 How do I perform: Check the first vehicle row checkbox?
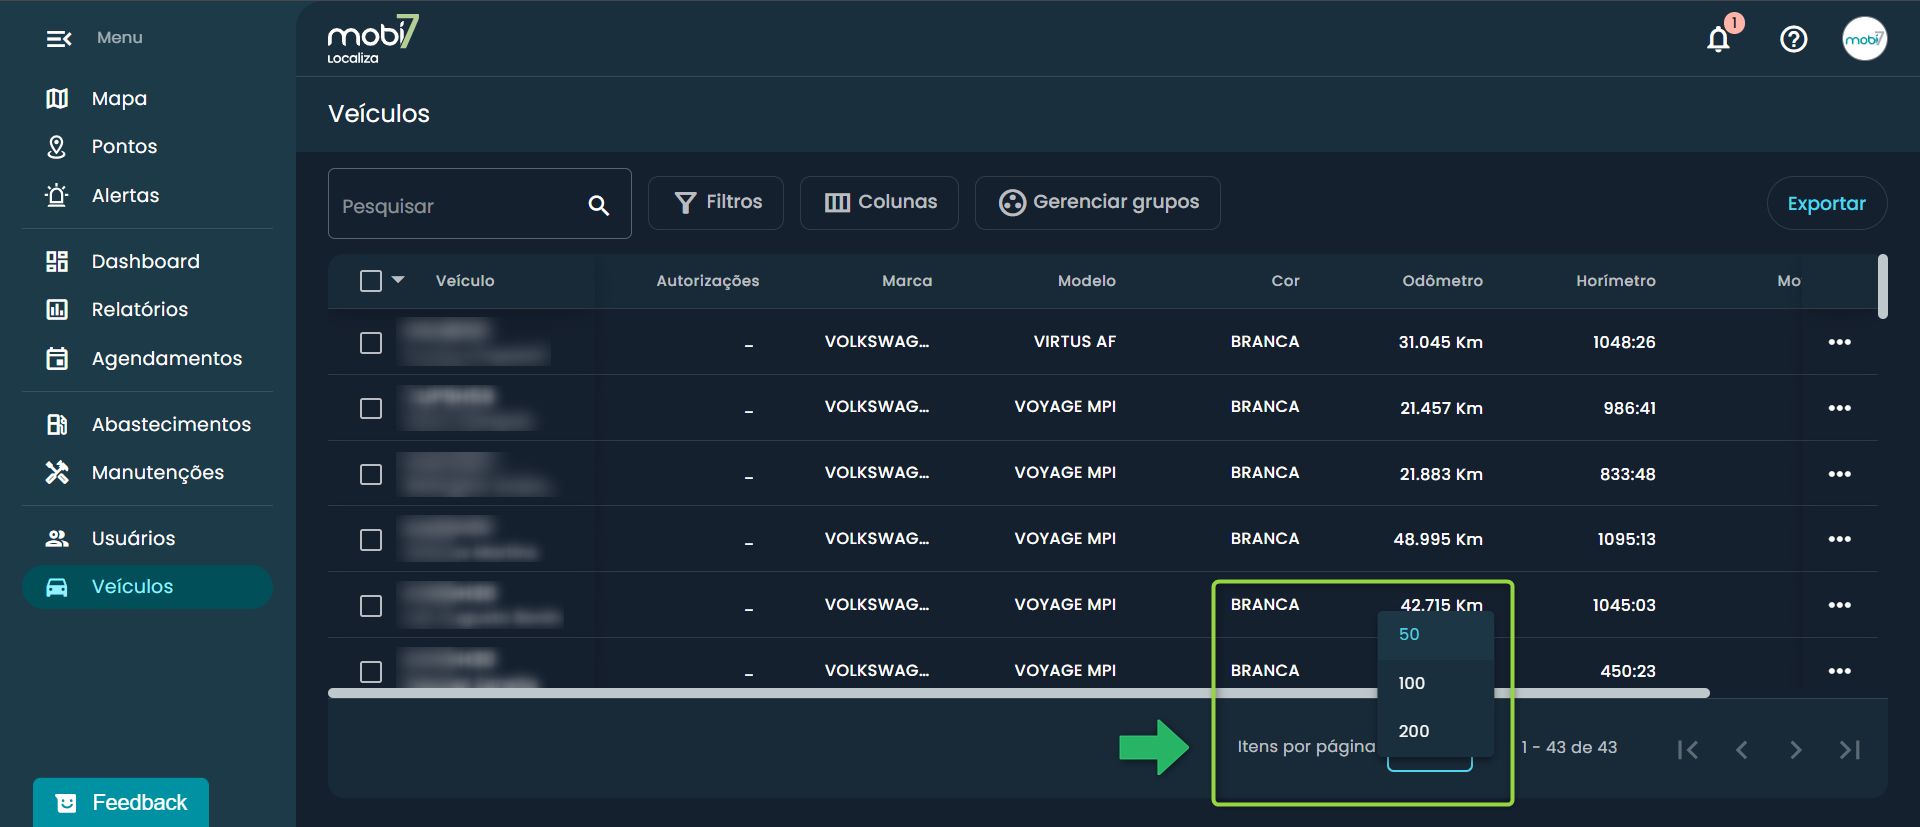click(x=371, y=343)
